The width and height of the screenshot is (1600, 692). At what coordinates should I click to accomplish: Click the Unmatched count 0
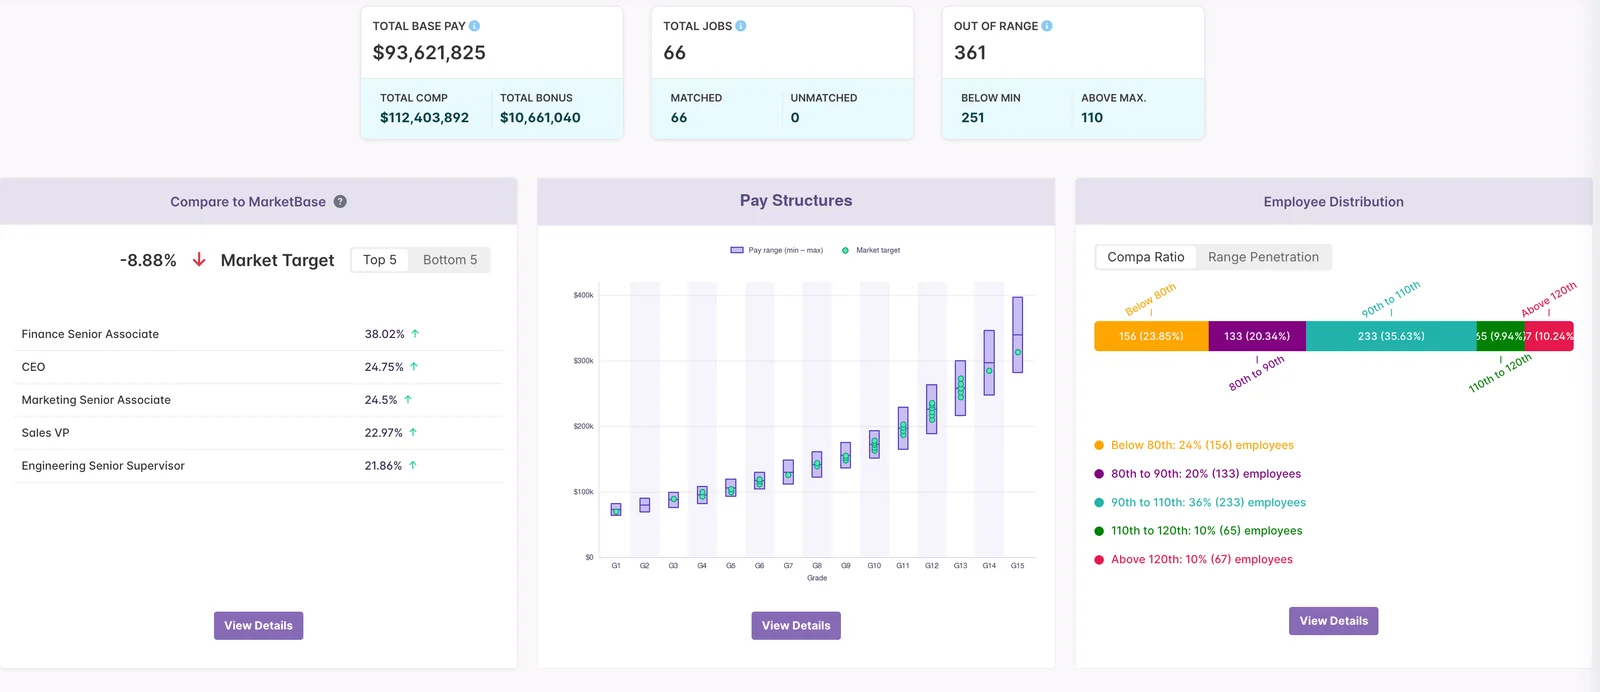click(x=795, y=118)
